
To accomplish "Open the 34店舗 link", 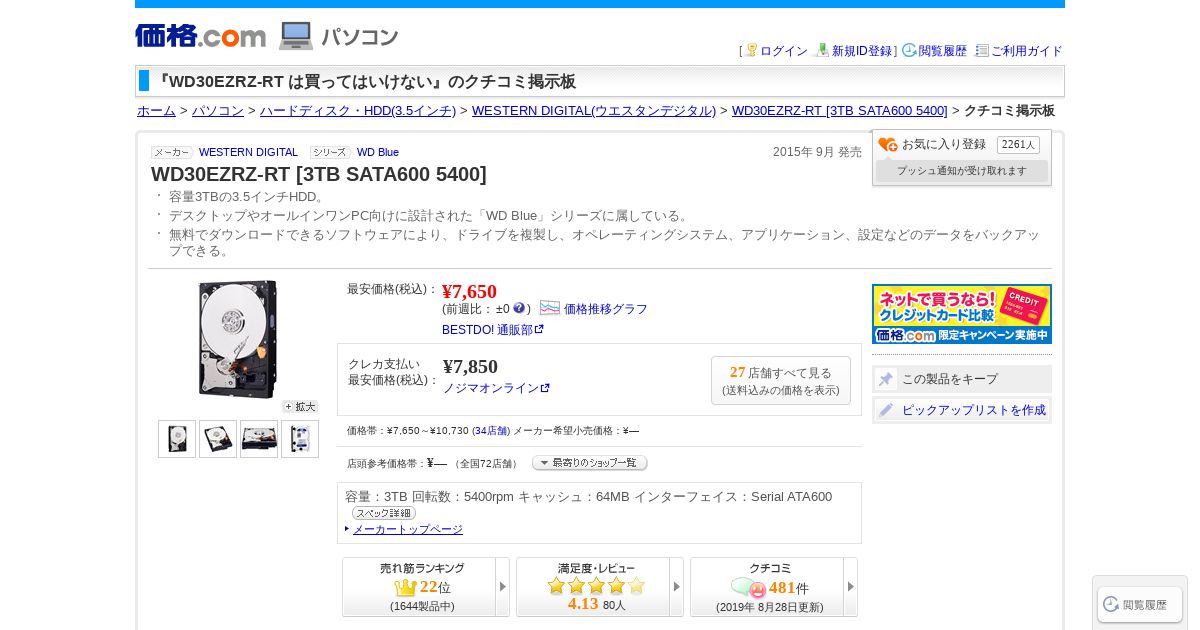I will (x=491, y=431).
